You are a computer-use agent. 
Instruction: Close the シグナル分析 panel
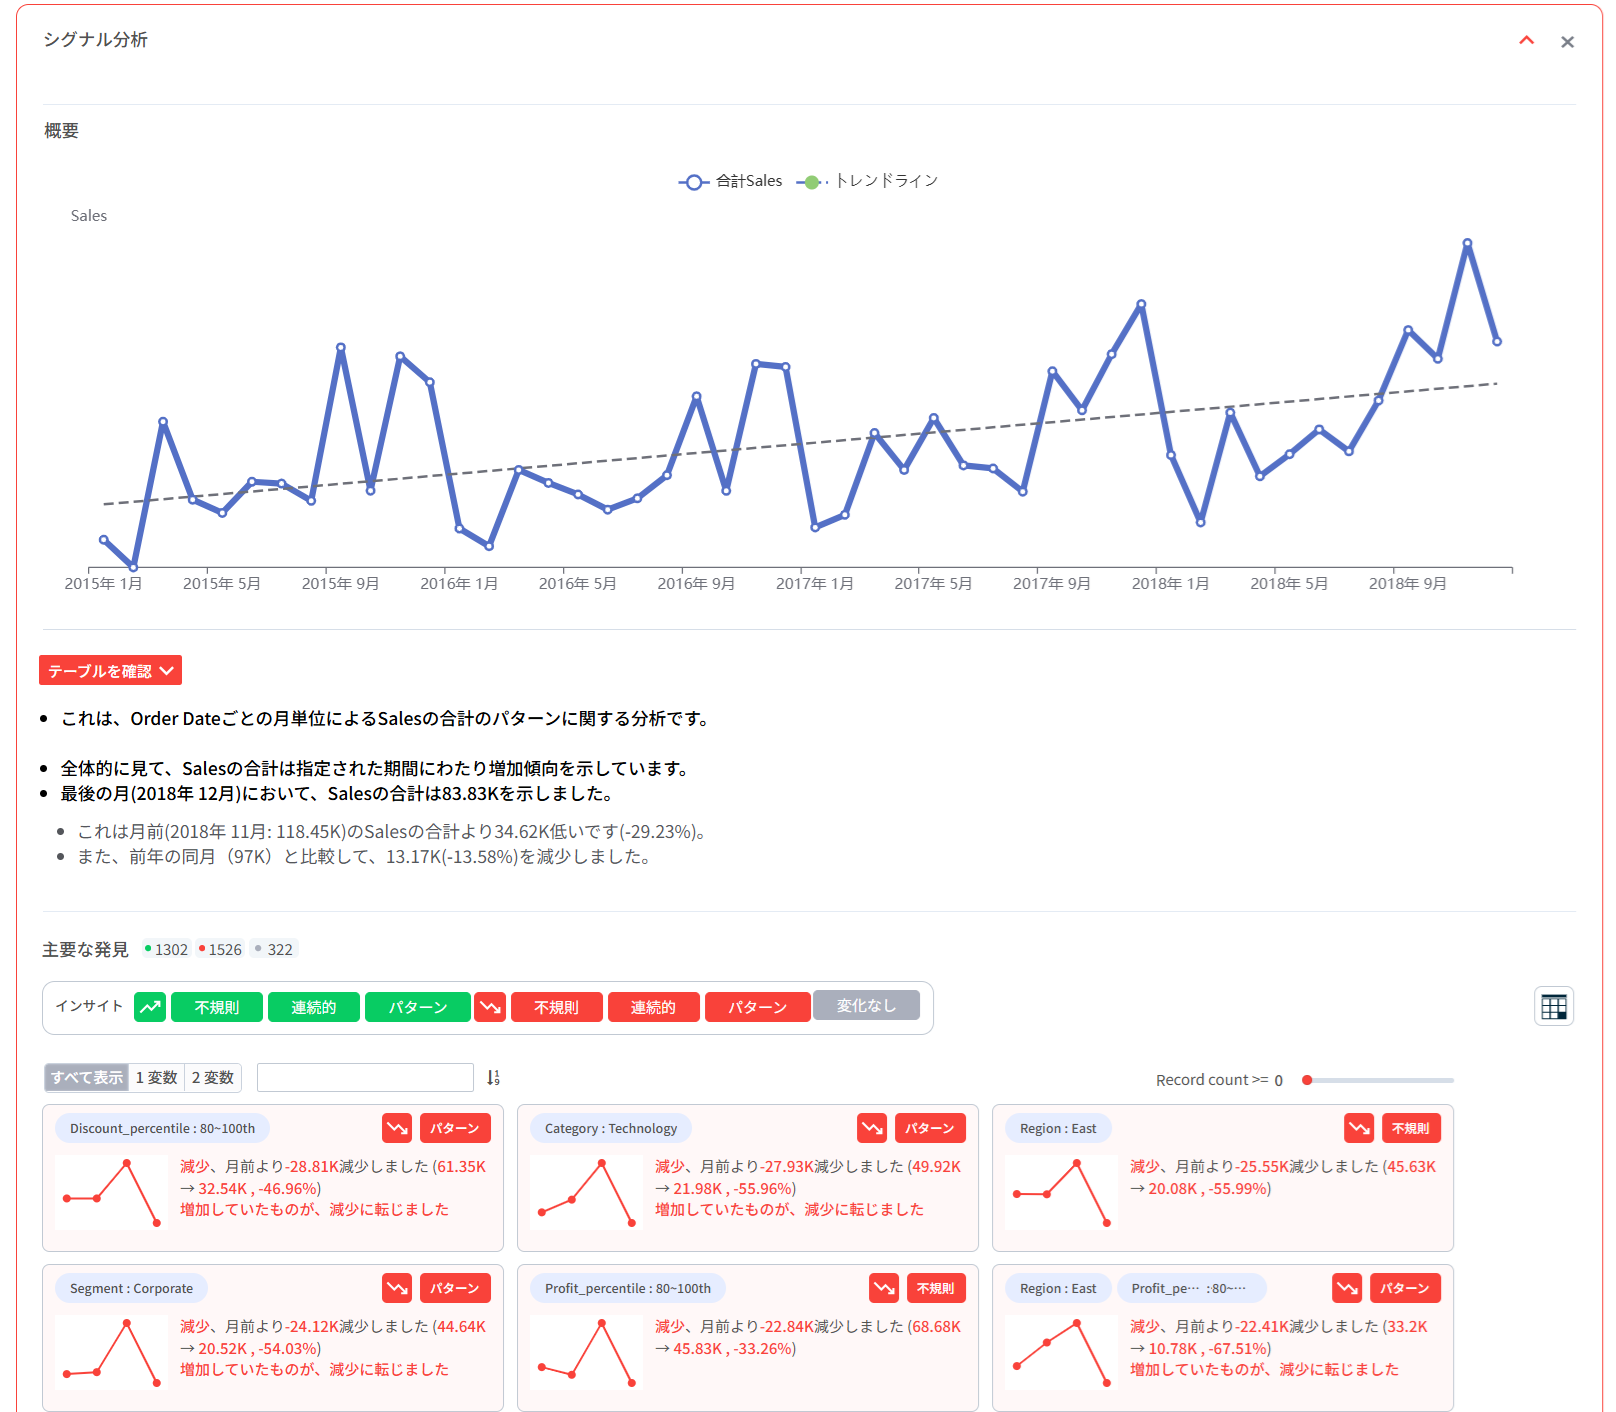click(1567, 42)
